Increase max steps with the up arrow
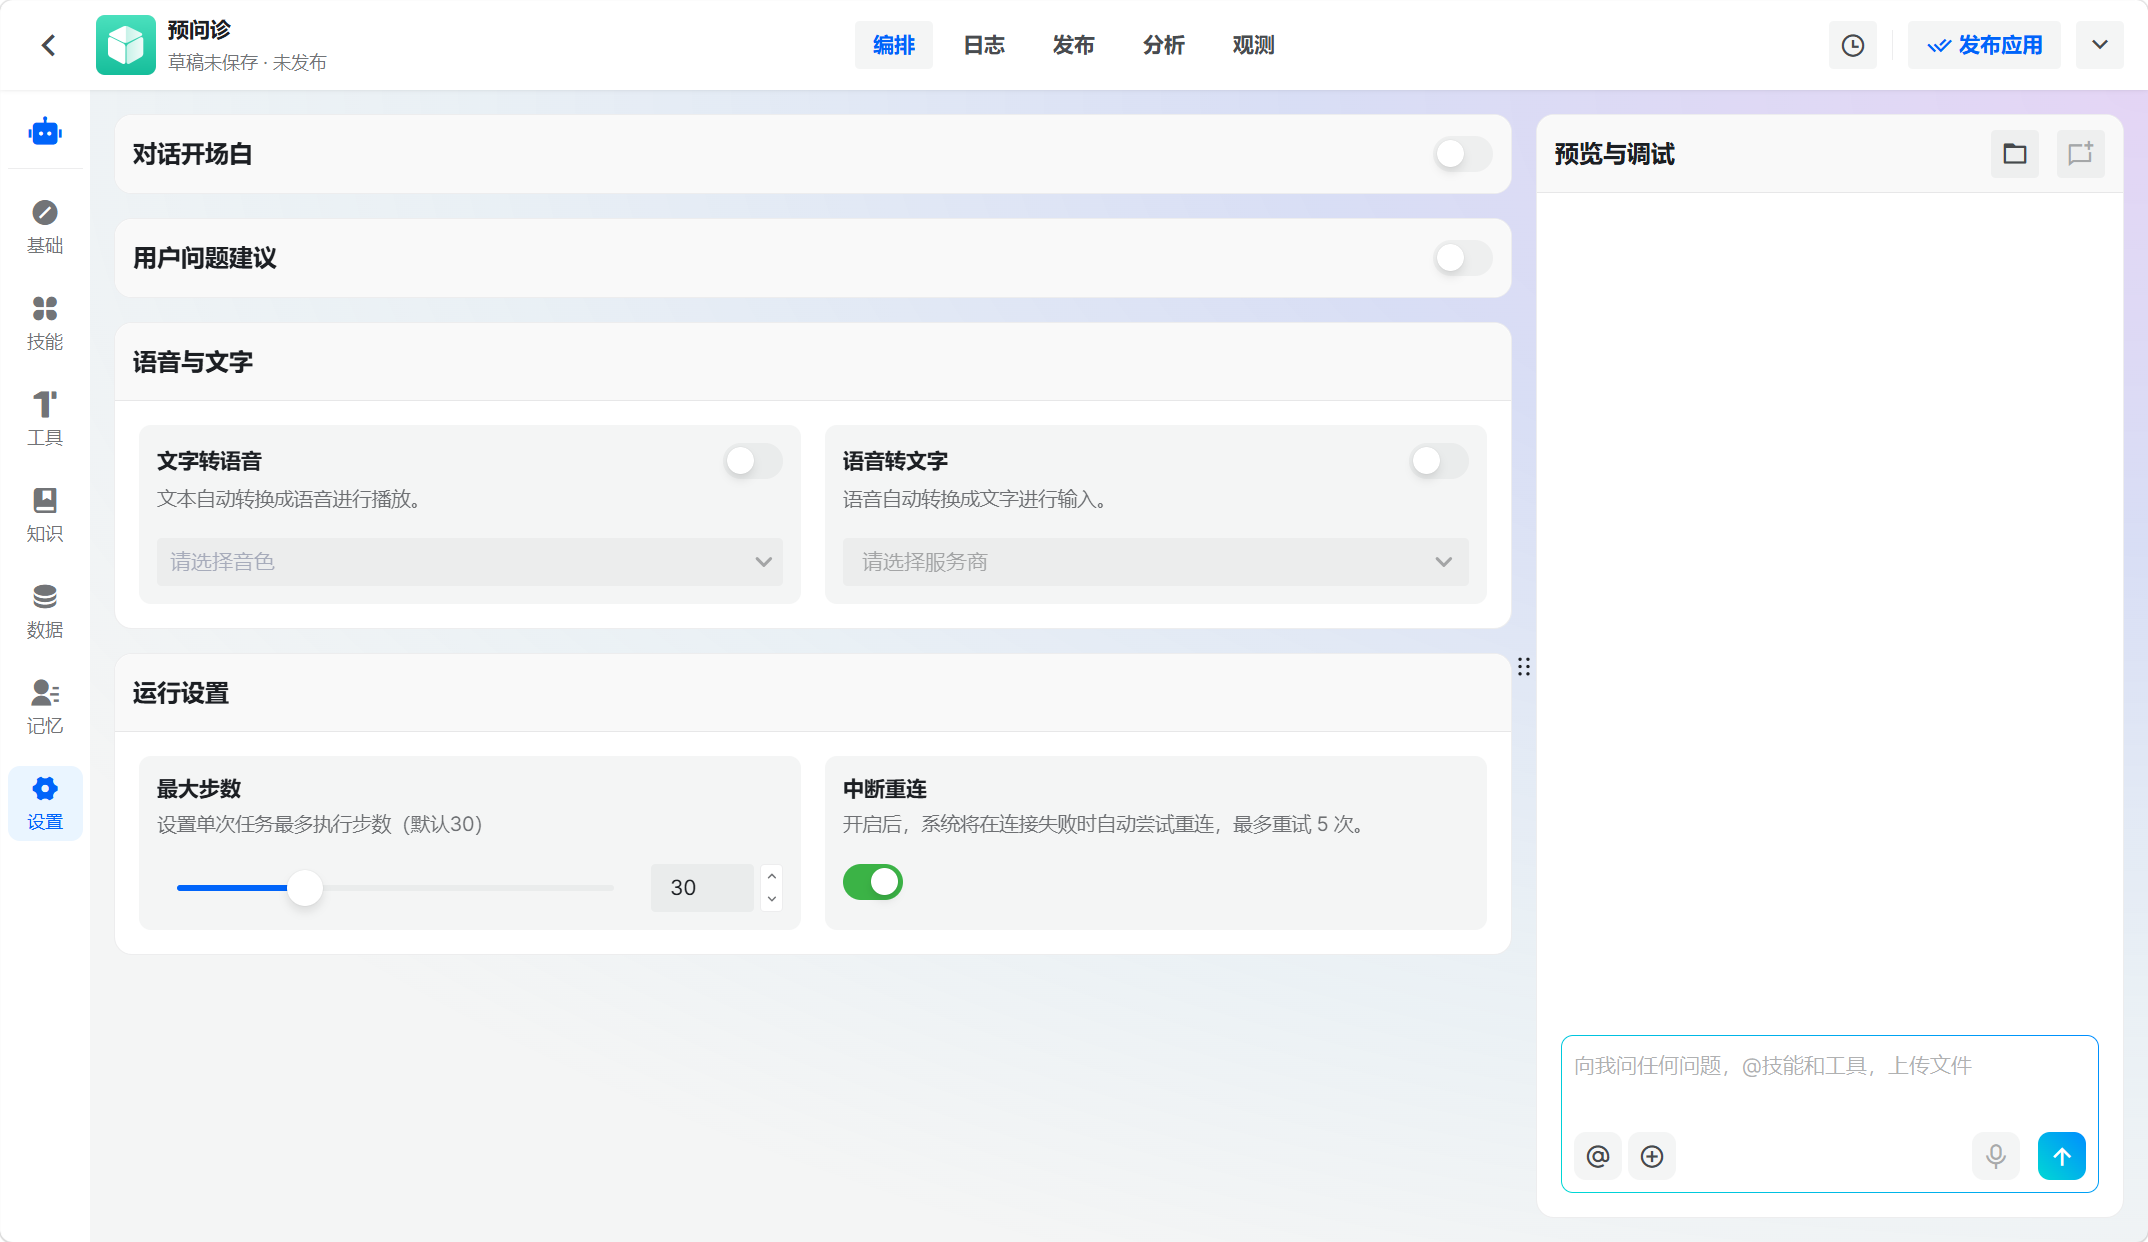This screenshot has width=2148, height=1242. 772,876
